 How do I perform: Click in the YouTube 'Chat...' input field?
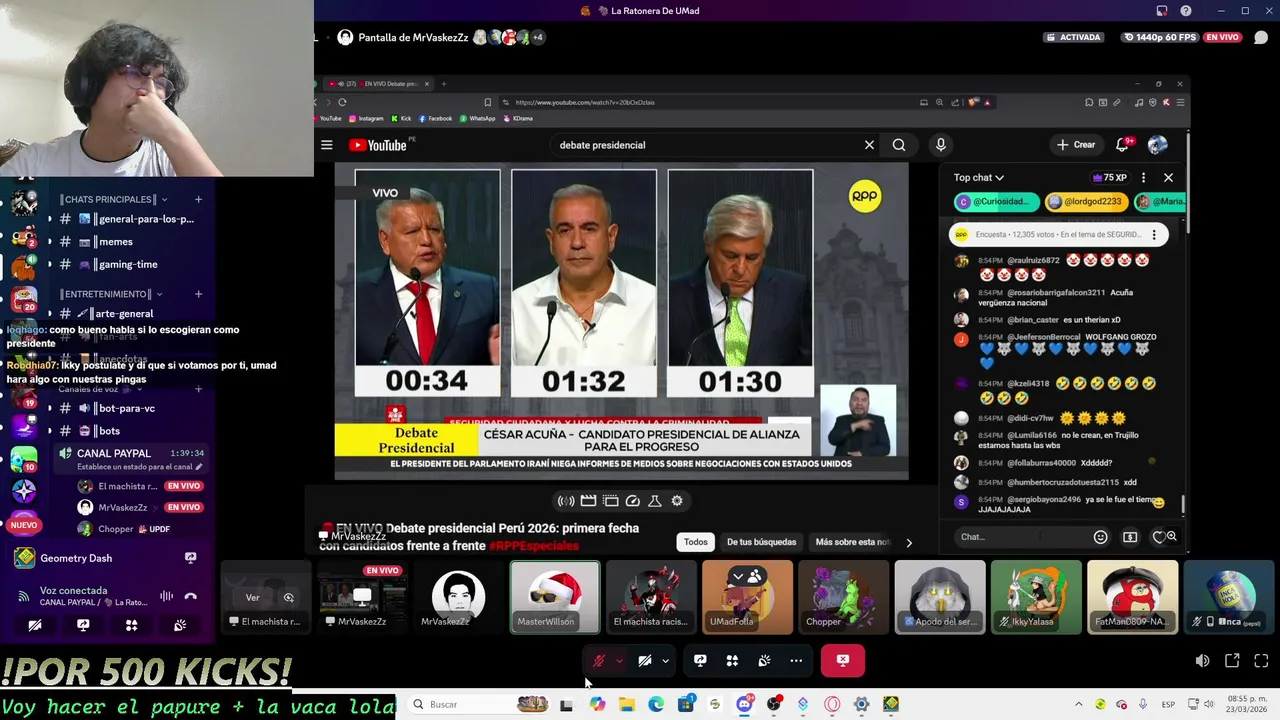1020,537
